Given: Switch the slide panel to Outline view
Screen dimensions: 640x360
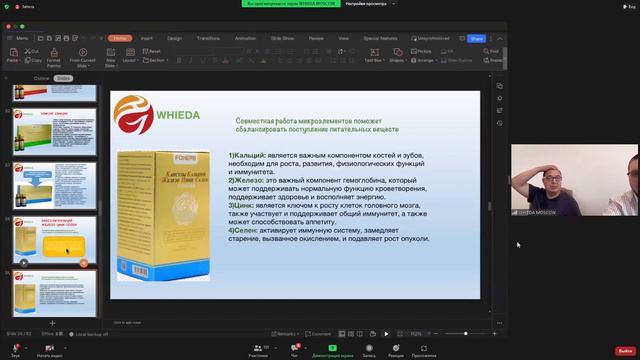Looking at the screenshot, I should click(x=41, y=78).
